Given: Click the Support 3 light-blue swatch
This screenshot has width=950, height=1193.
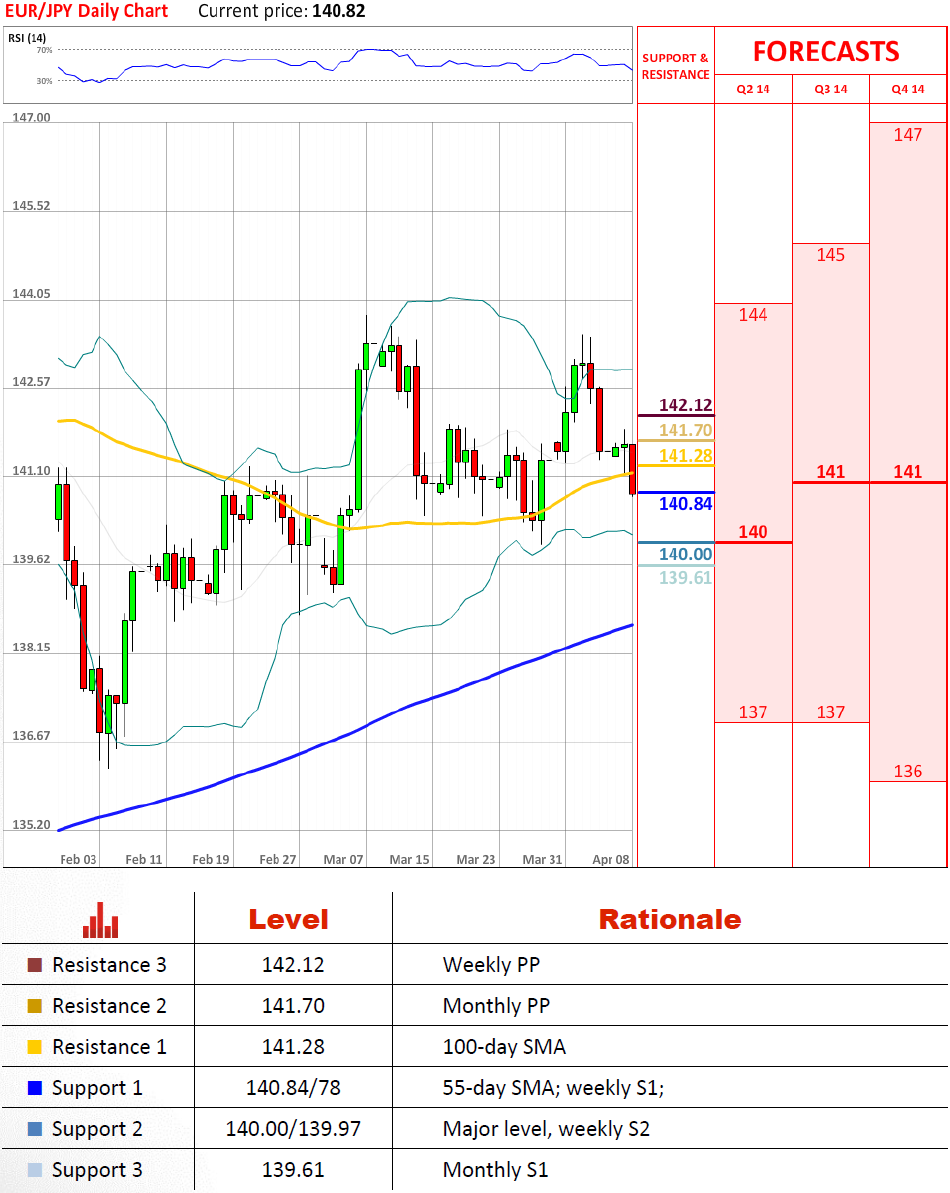Looking at the screenshot, I should (34, 1170).
